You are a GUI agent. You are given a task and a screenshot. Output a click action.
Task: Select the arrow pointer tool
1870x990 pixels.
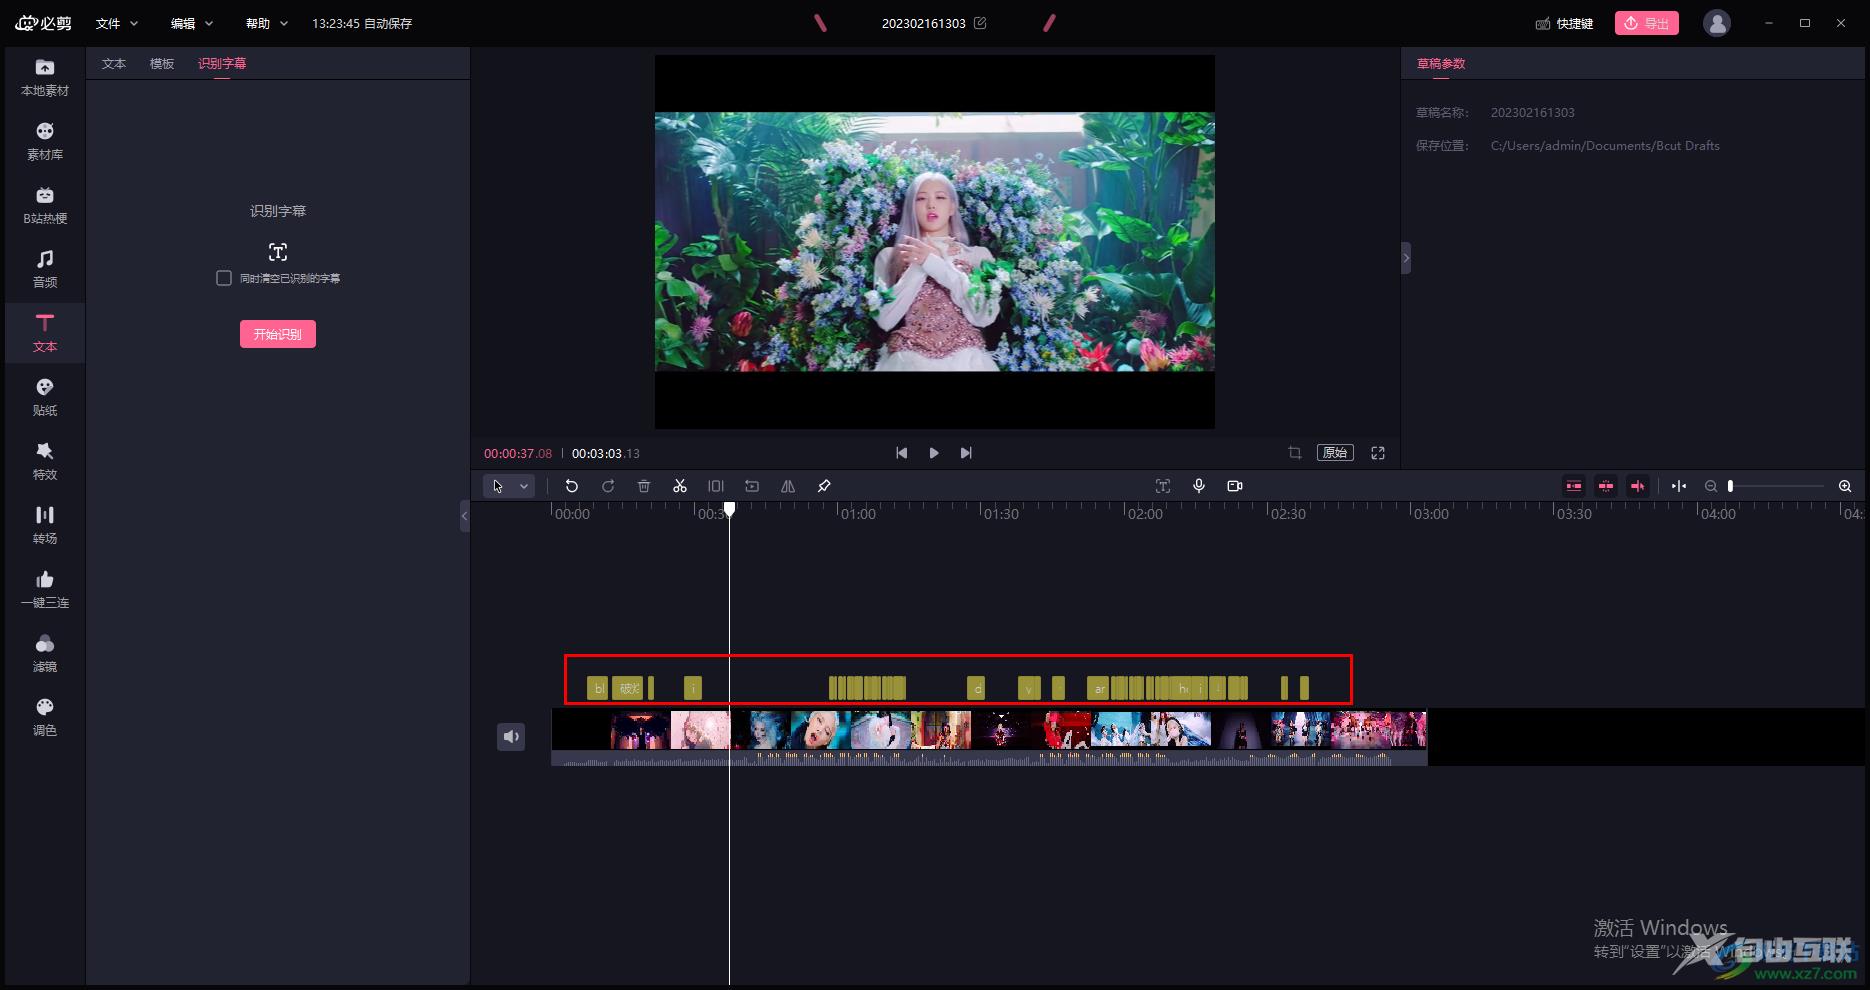pos(498,486)
